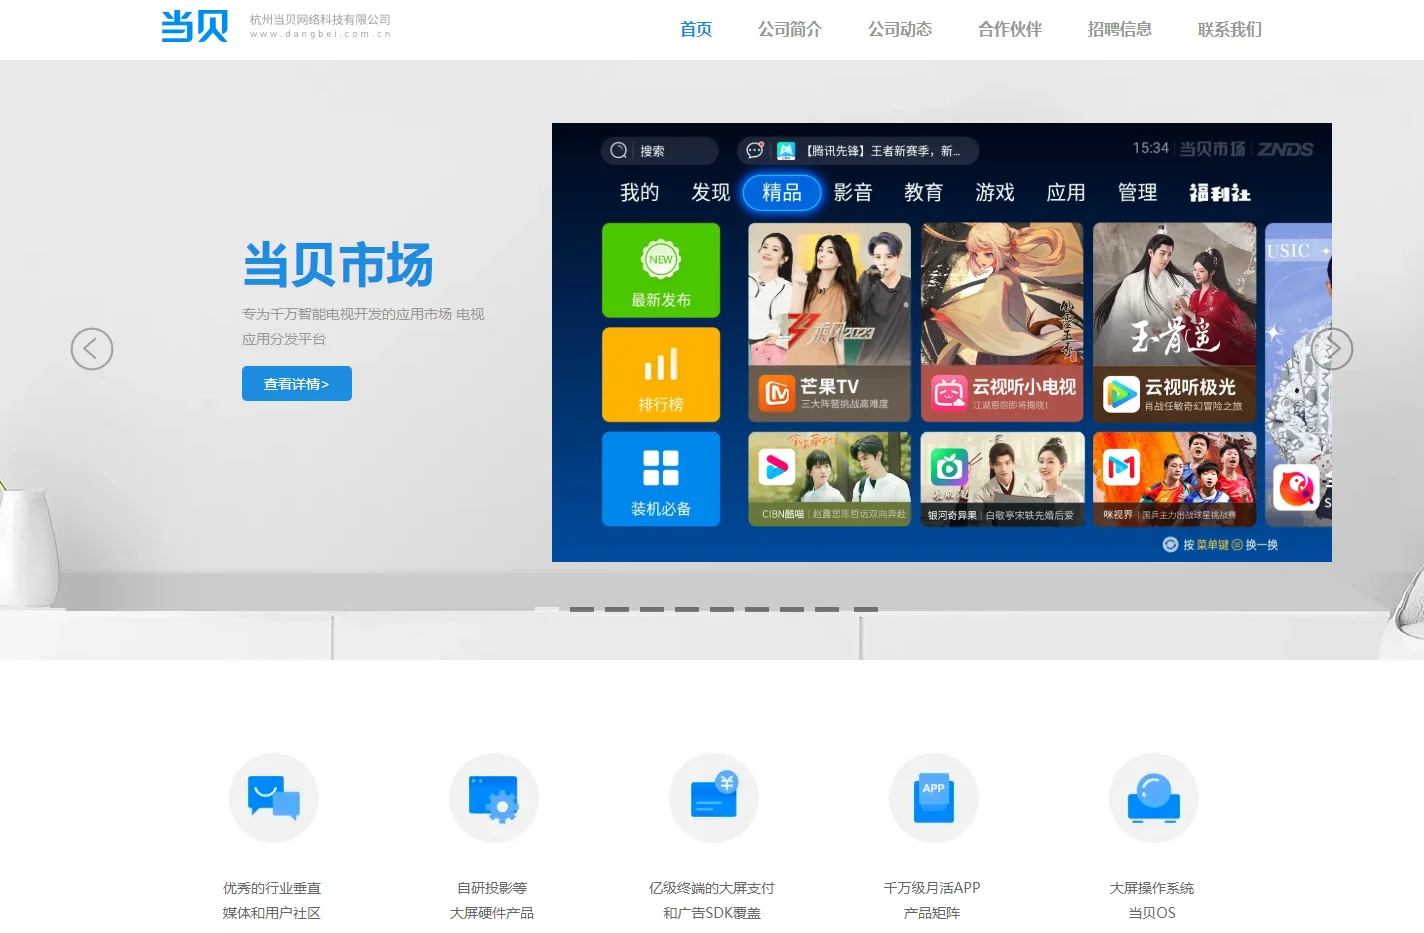Click the 当贝市场 banner heading
The image size is (1424, 933).
pyautogui.click(x=338, y=265)
